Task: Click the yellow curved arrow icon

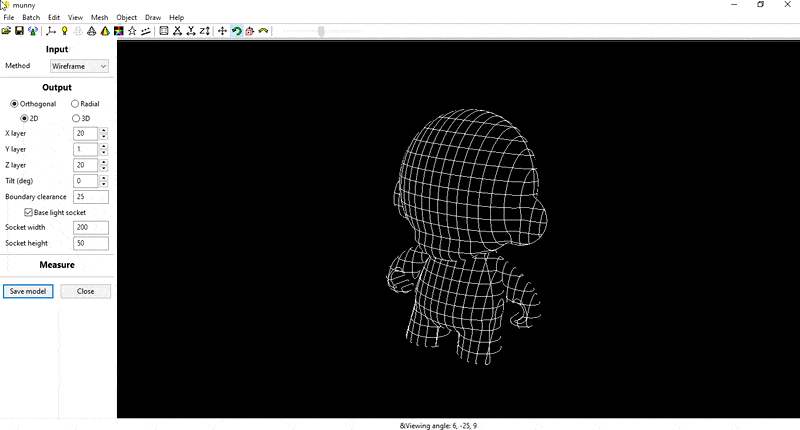Action: pos(263,31)
